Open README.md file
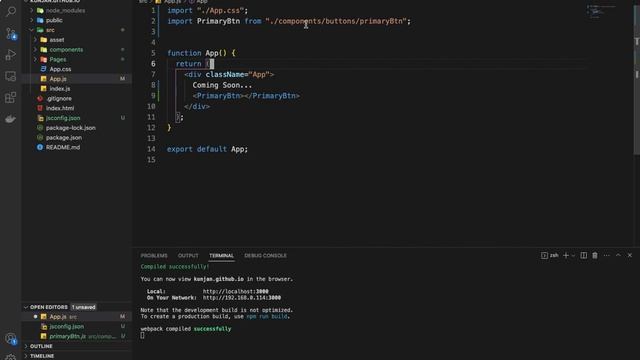Image resolution: width=640 pixels, height=360 pixels. click(x=77, y=147)
